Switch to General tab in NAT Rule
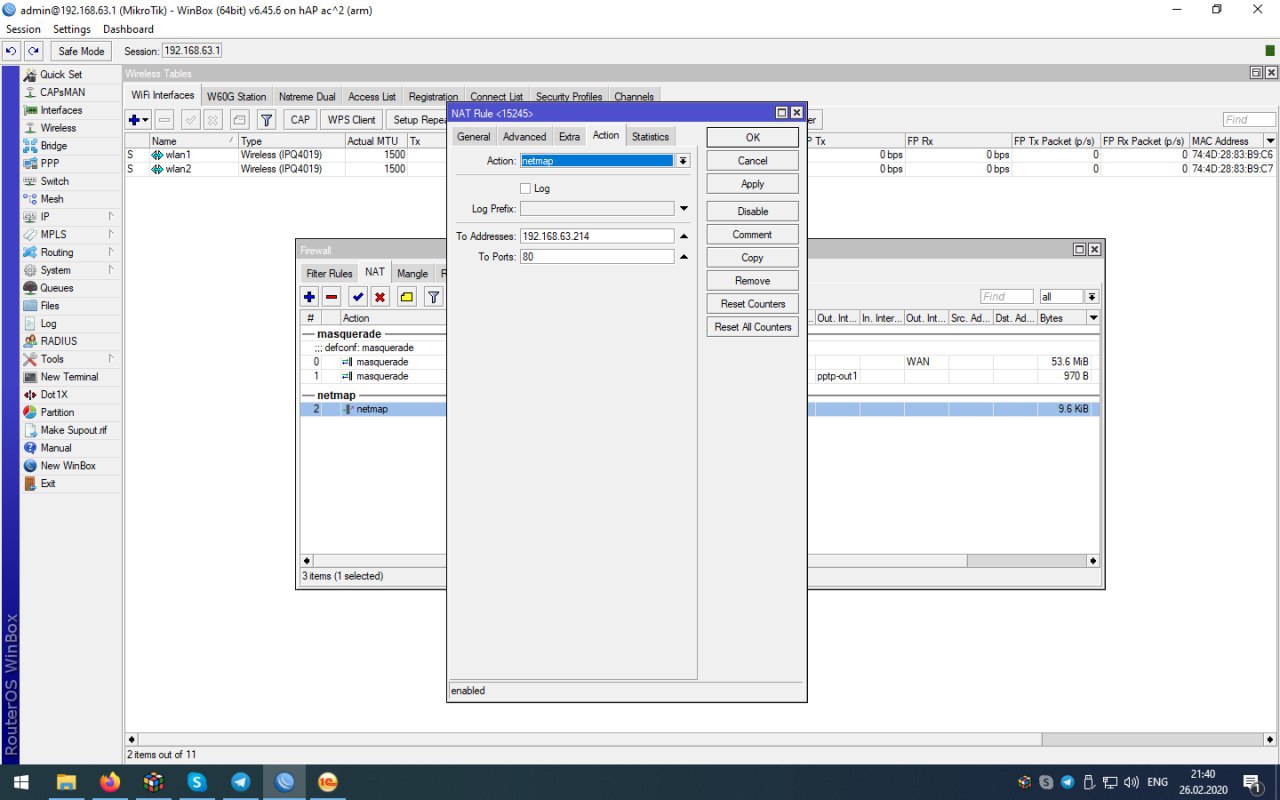The height and width of the screenshot is (800, 1280). (474, 137)
